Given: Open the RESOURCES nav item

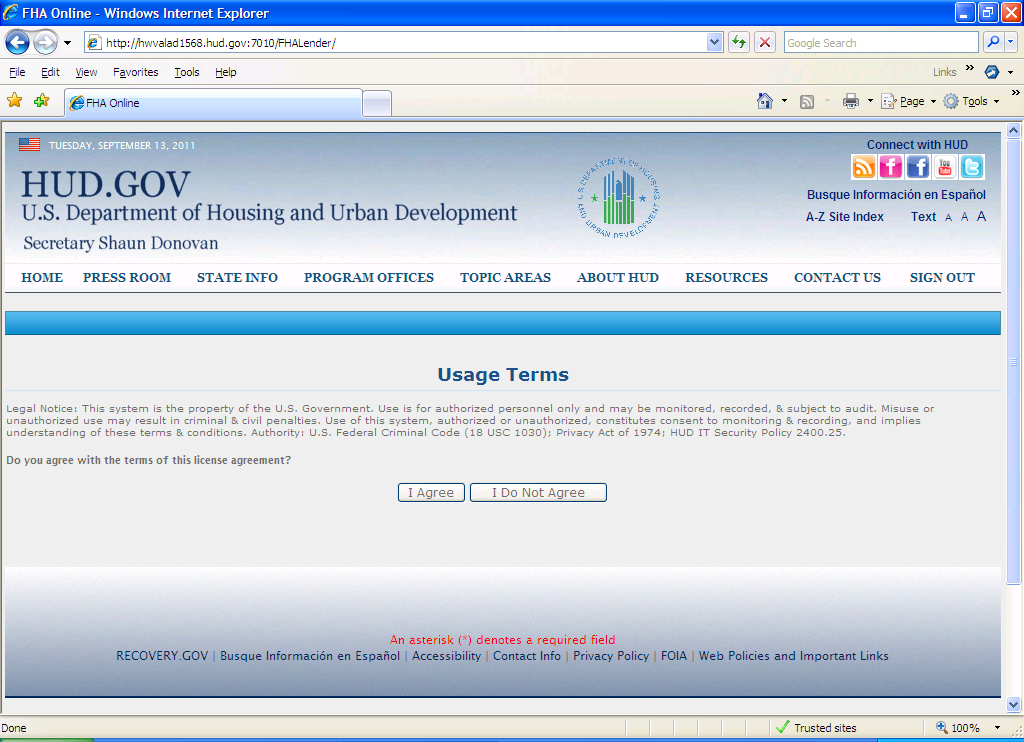Looking at the screenshot, I should tap(726, 278).
